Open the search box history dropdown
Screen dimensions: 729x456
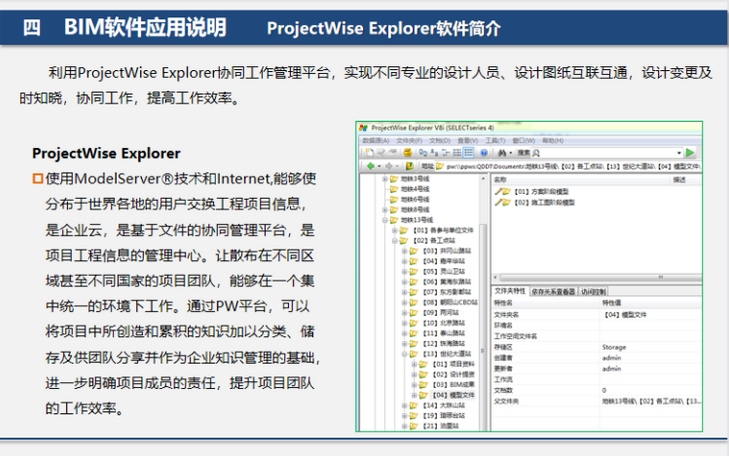679,153
